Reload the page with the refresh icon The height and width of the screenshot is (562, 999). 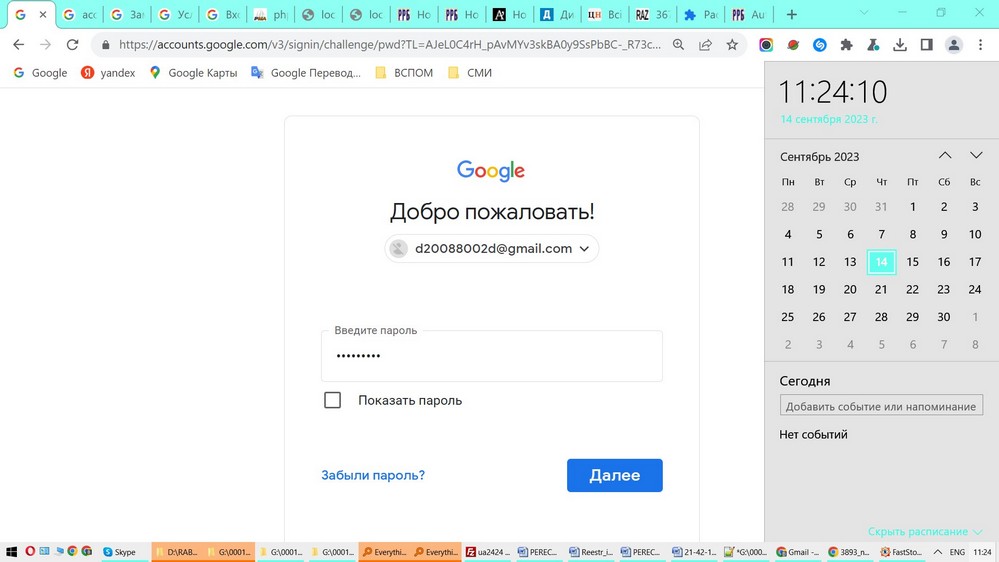click(73, 45)
